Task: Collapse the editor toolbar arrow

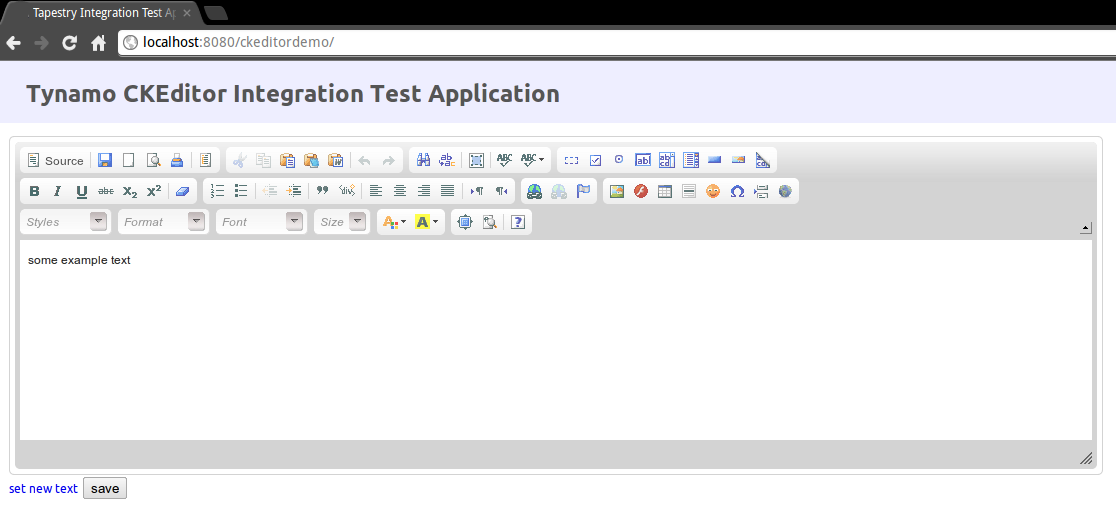Action: [1085, 228]
